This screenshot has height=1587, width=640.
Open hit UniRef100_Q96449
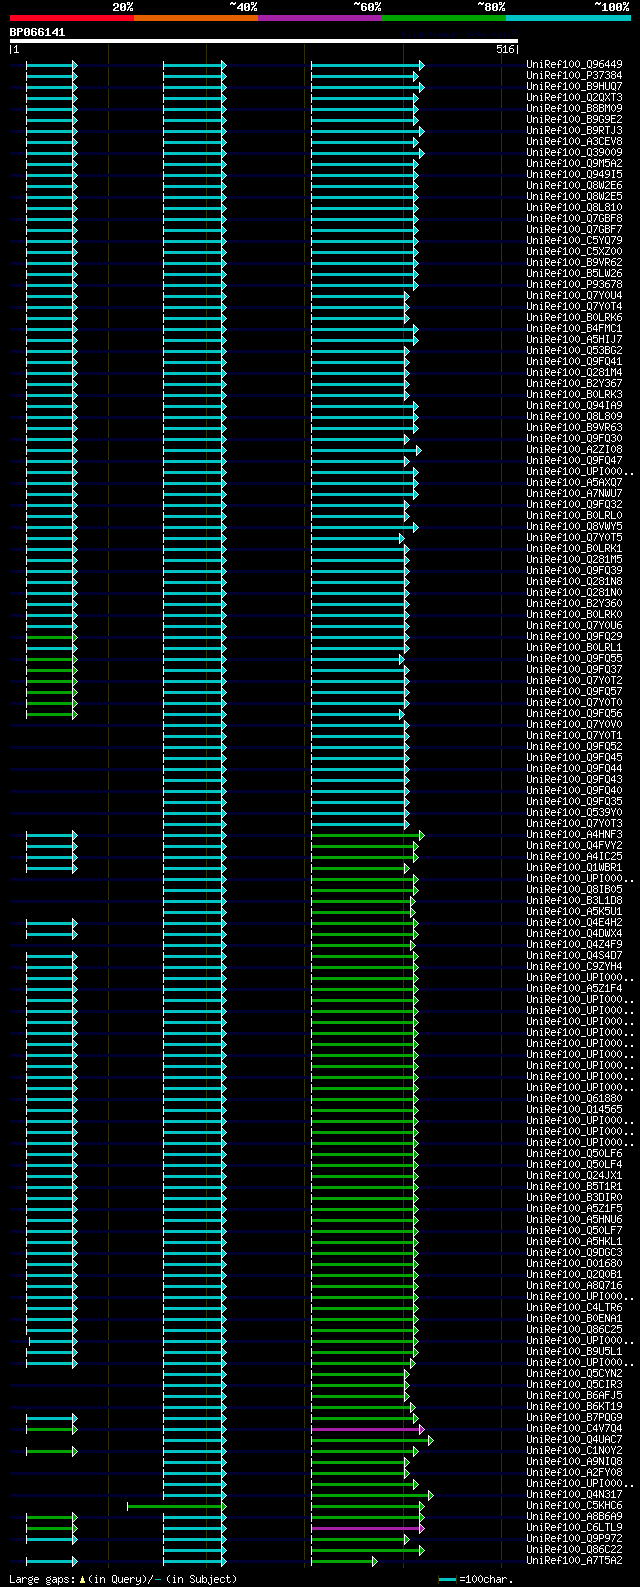click(x=574, y=65)
